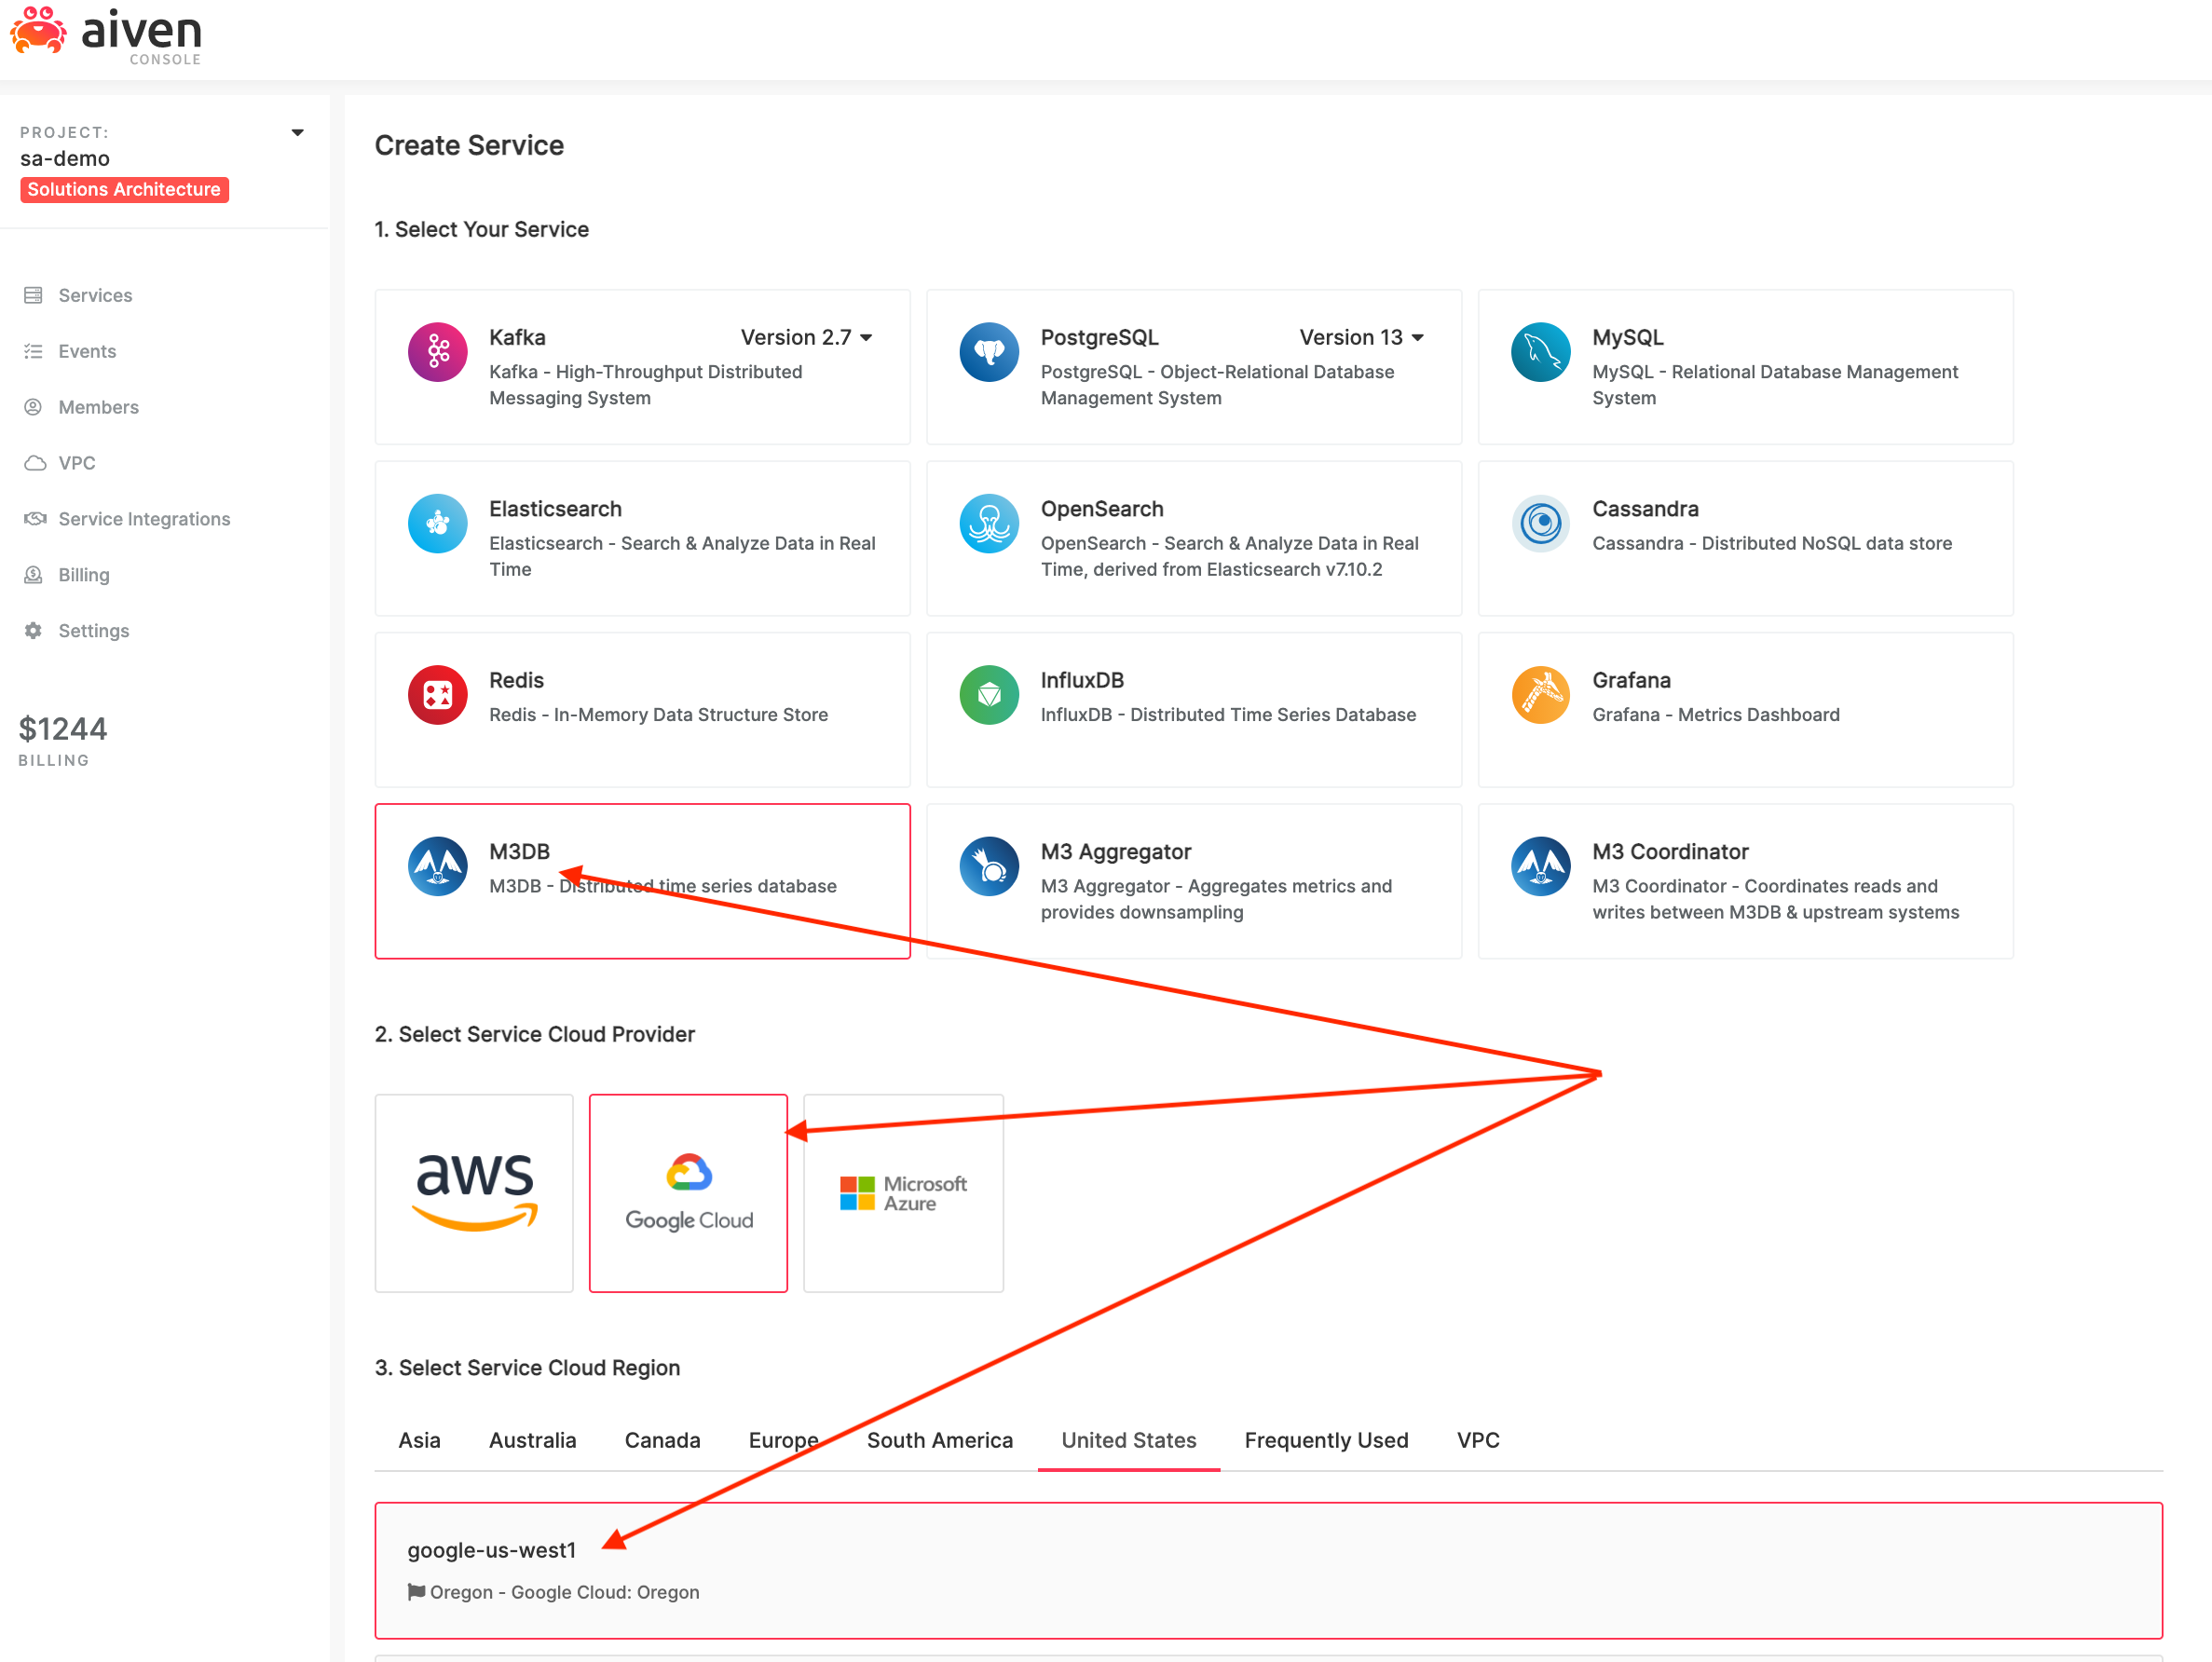Screen dimensions: 2212x1662
Task: Click the M3 Coordinator icon
Action: click(1541, 866)
